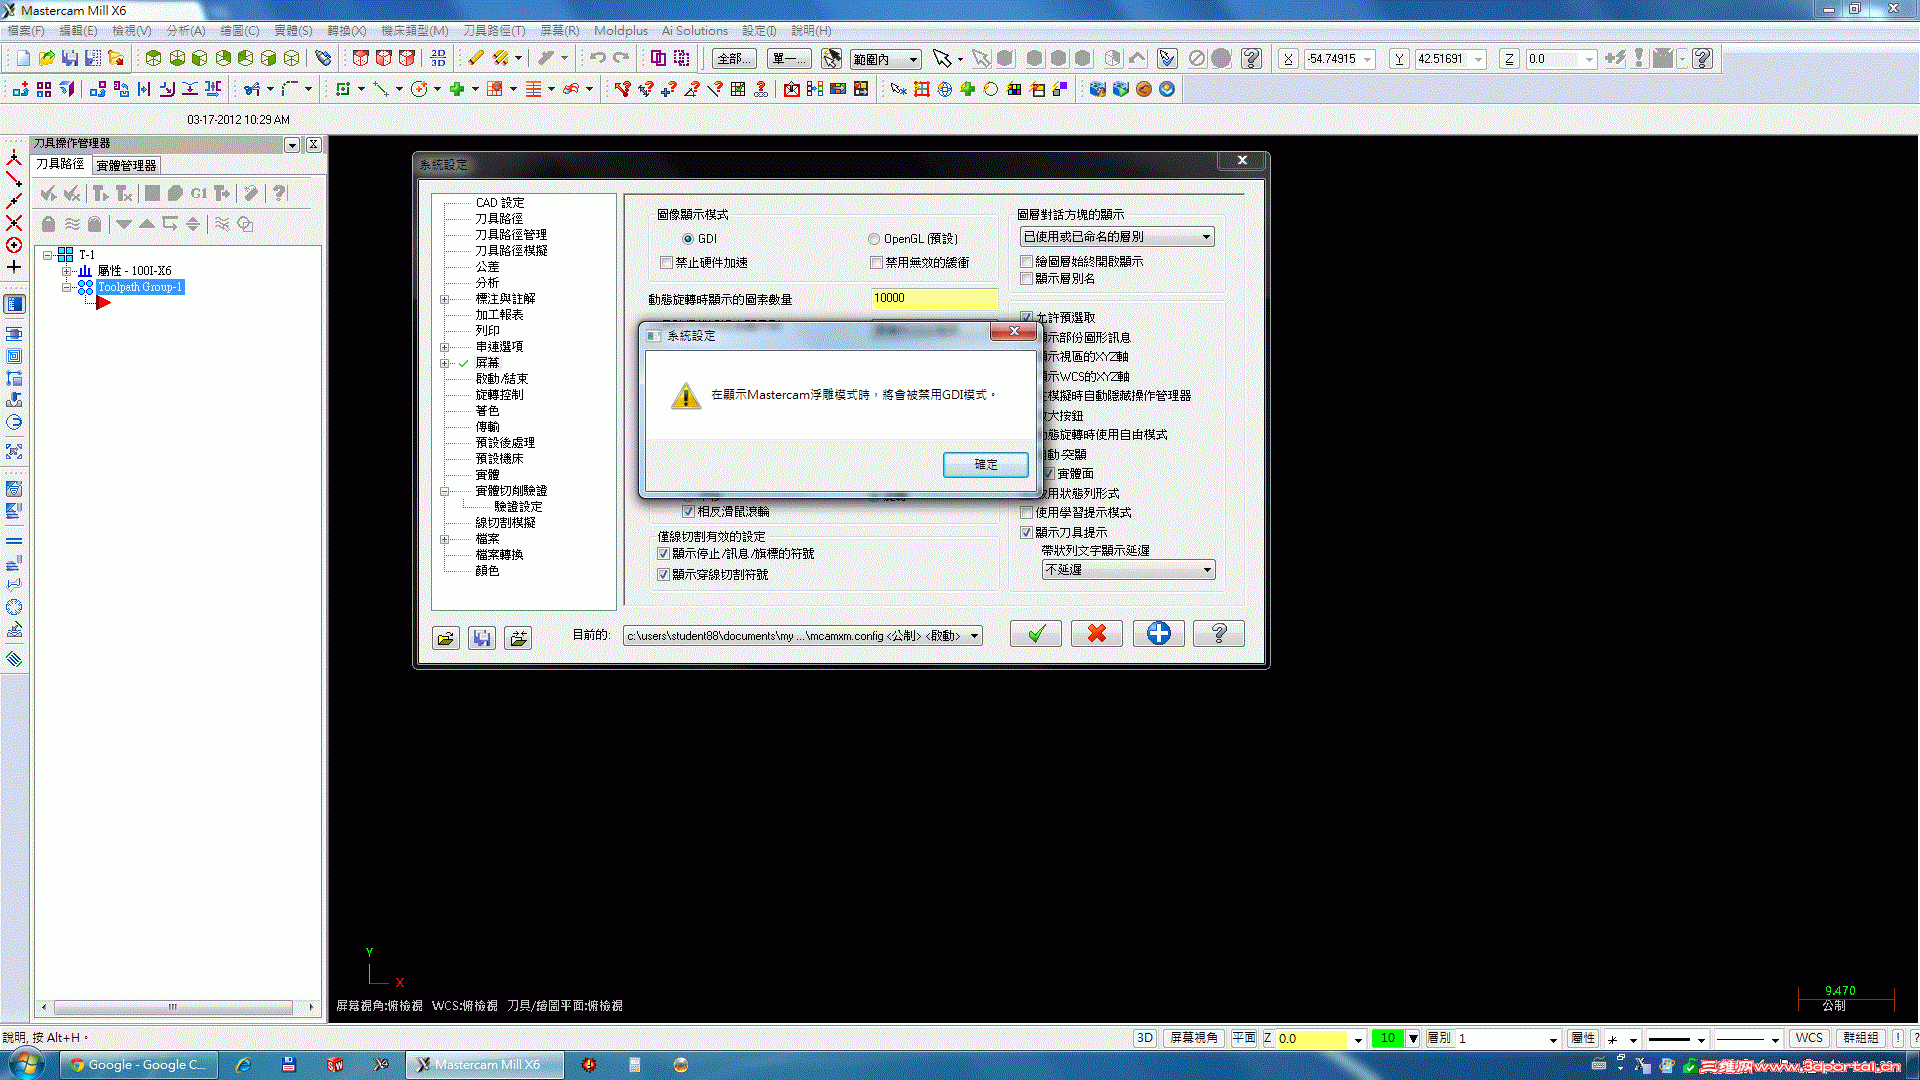The image size is (1920, 1080).
Task: Click the open config folder icon
Action: [446, 638]
